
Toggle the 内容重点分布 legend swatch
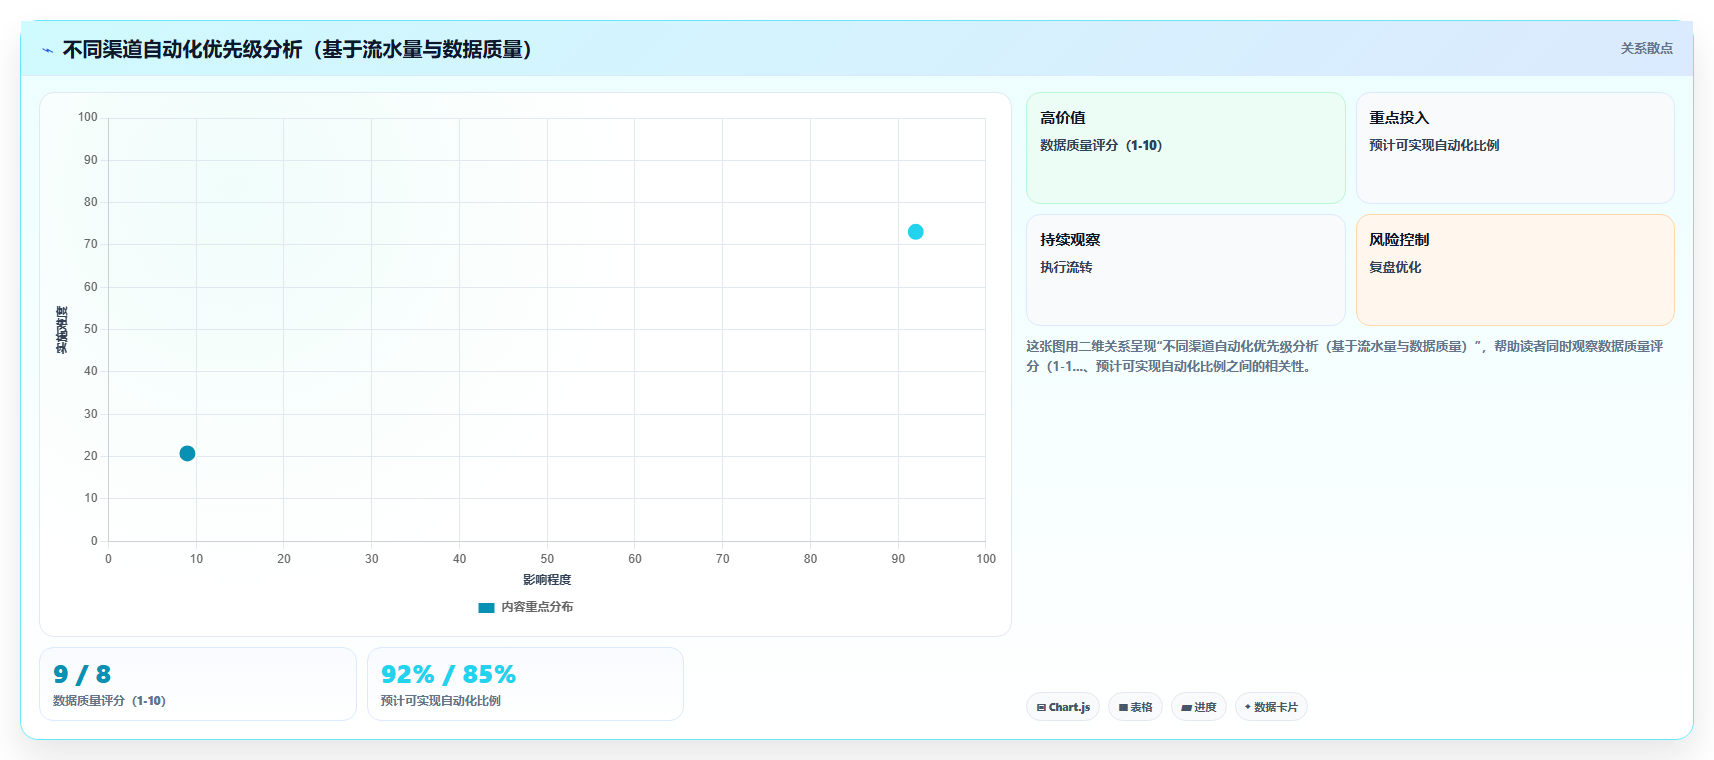(x=486, y=607)
